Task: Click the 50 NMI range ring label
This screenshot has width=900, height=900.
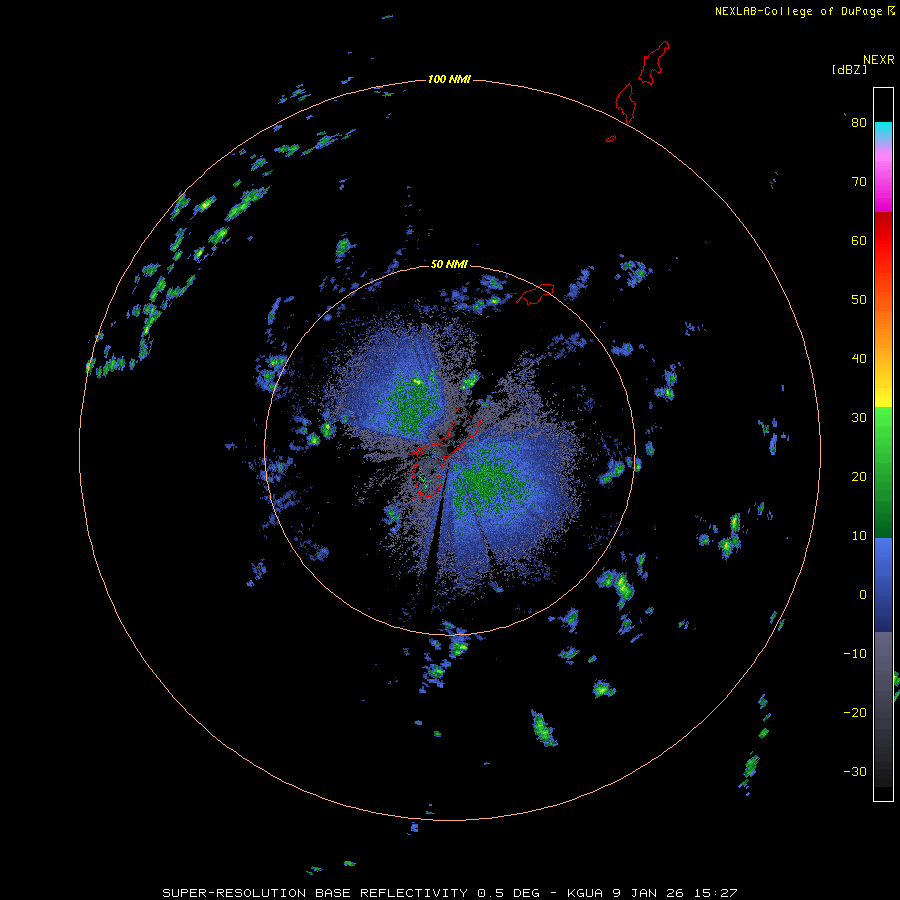Action: point(449,264)
